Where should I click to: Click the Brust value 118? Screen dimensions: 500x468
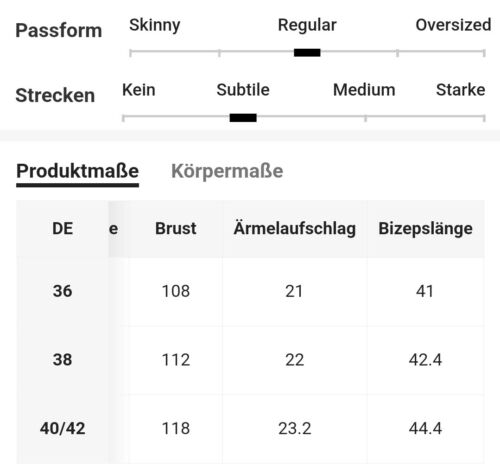176,429
